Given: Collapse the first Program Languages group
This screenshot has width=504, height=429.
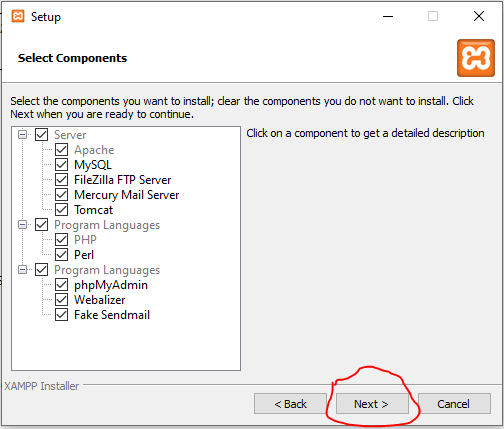Looking at the screenshot, I should click(23, 225).
